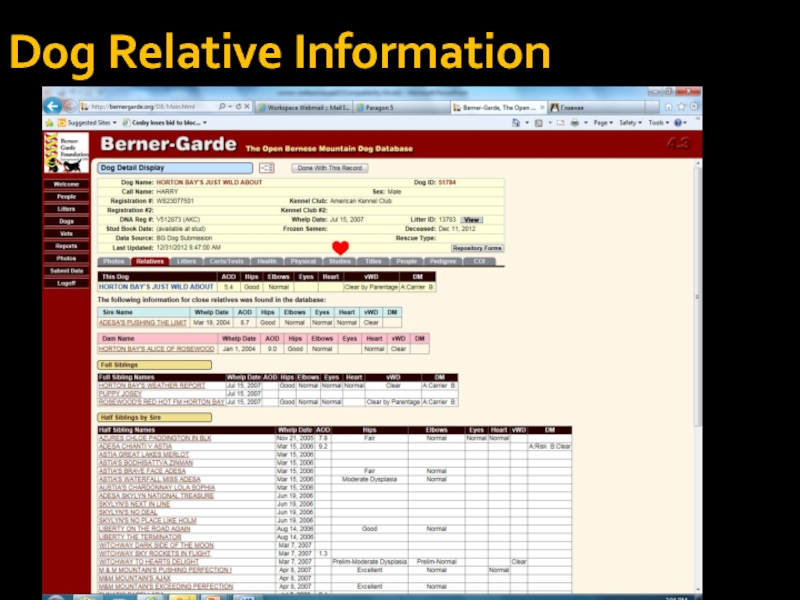This screenshot has width=800, height=600.
Task: Click the Dog Detail Display header field
Action: tap(175, 168)
